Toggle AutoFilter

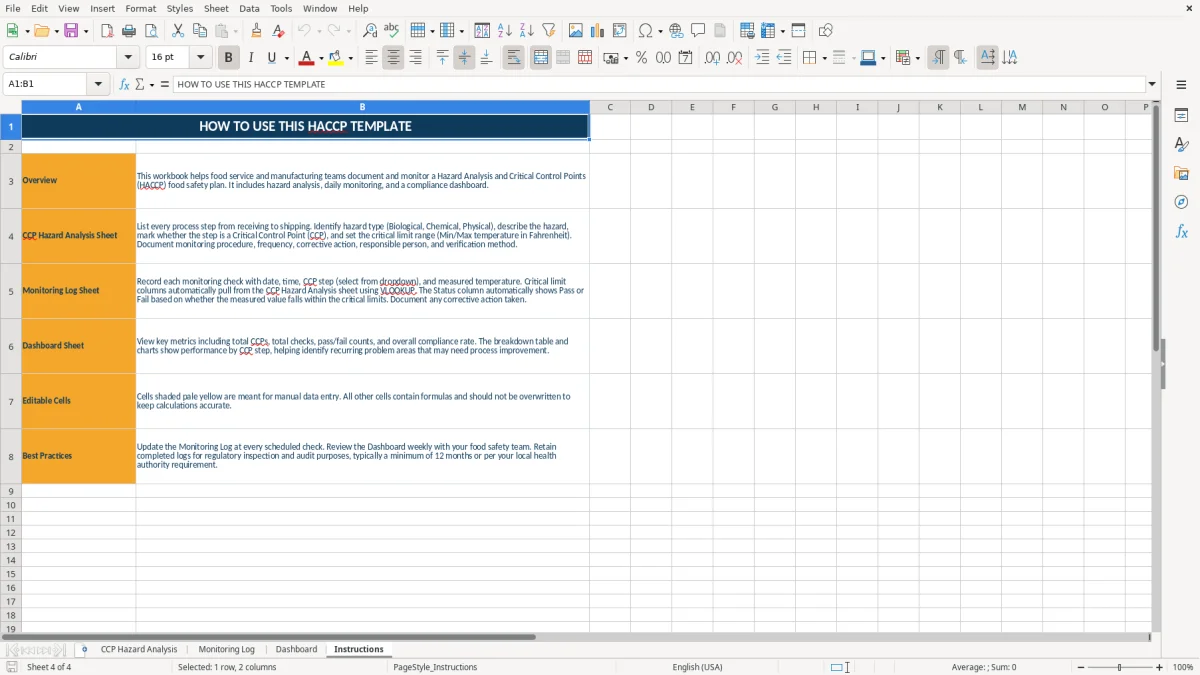point(548,31)
